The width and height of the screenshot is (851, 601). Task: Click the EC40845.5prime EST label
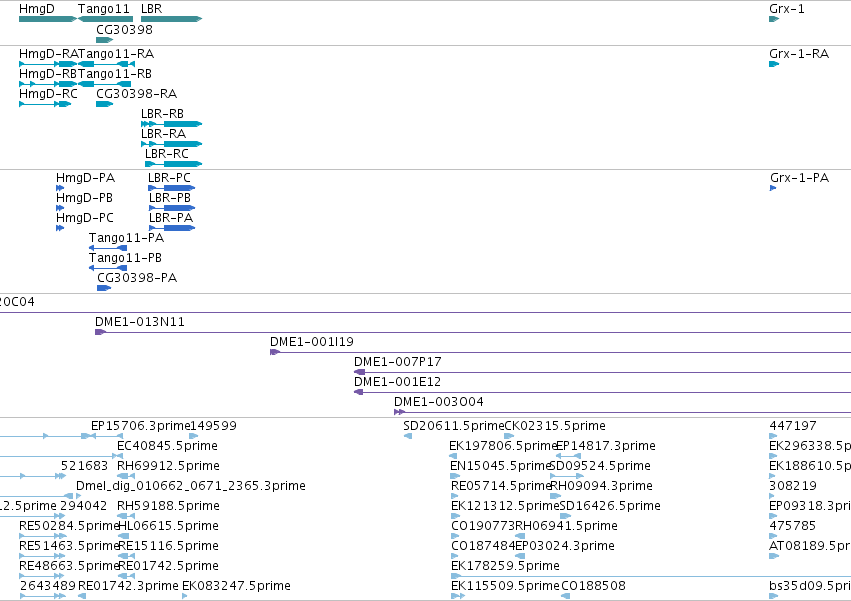[x=167, y=446]
